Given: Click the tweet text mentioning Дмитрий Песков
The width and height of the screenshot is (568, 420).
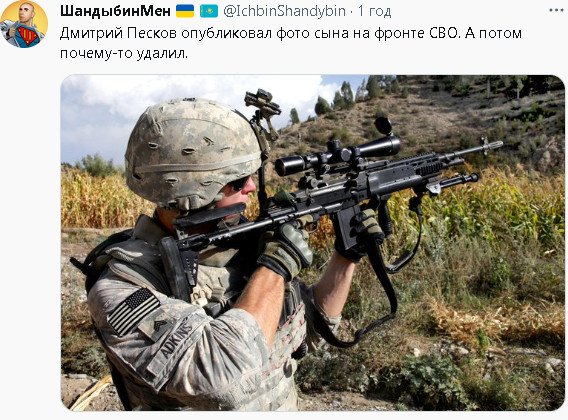Looking at the screenshot, I should coord(291,43).
